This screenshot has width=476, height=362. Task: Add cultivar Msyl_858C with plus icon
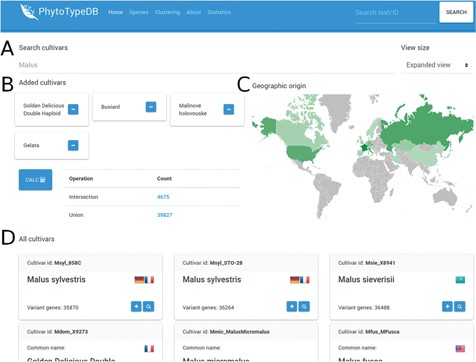pyautogui.click(x=136, y=306)
